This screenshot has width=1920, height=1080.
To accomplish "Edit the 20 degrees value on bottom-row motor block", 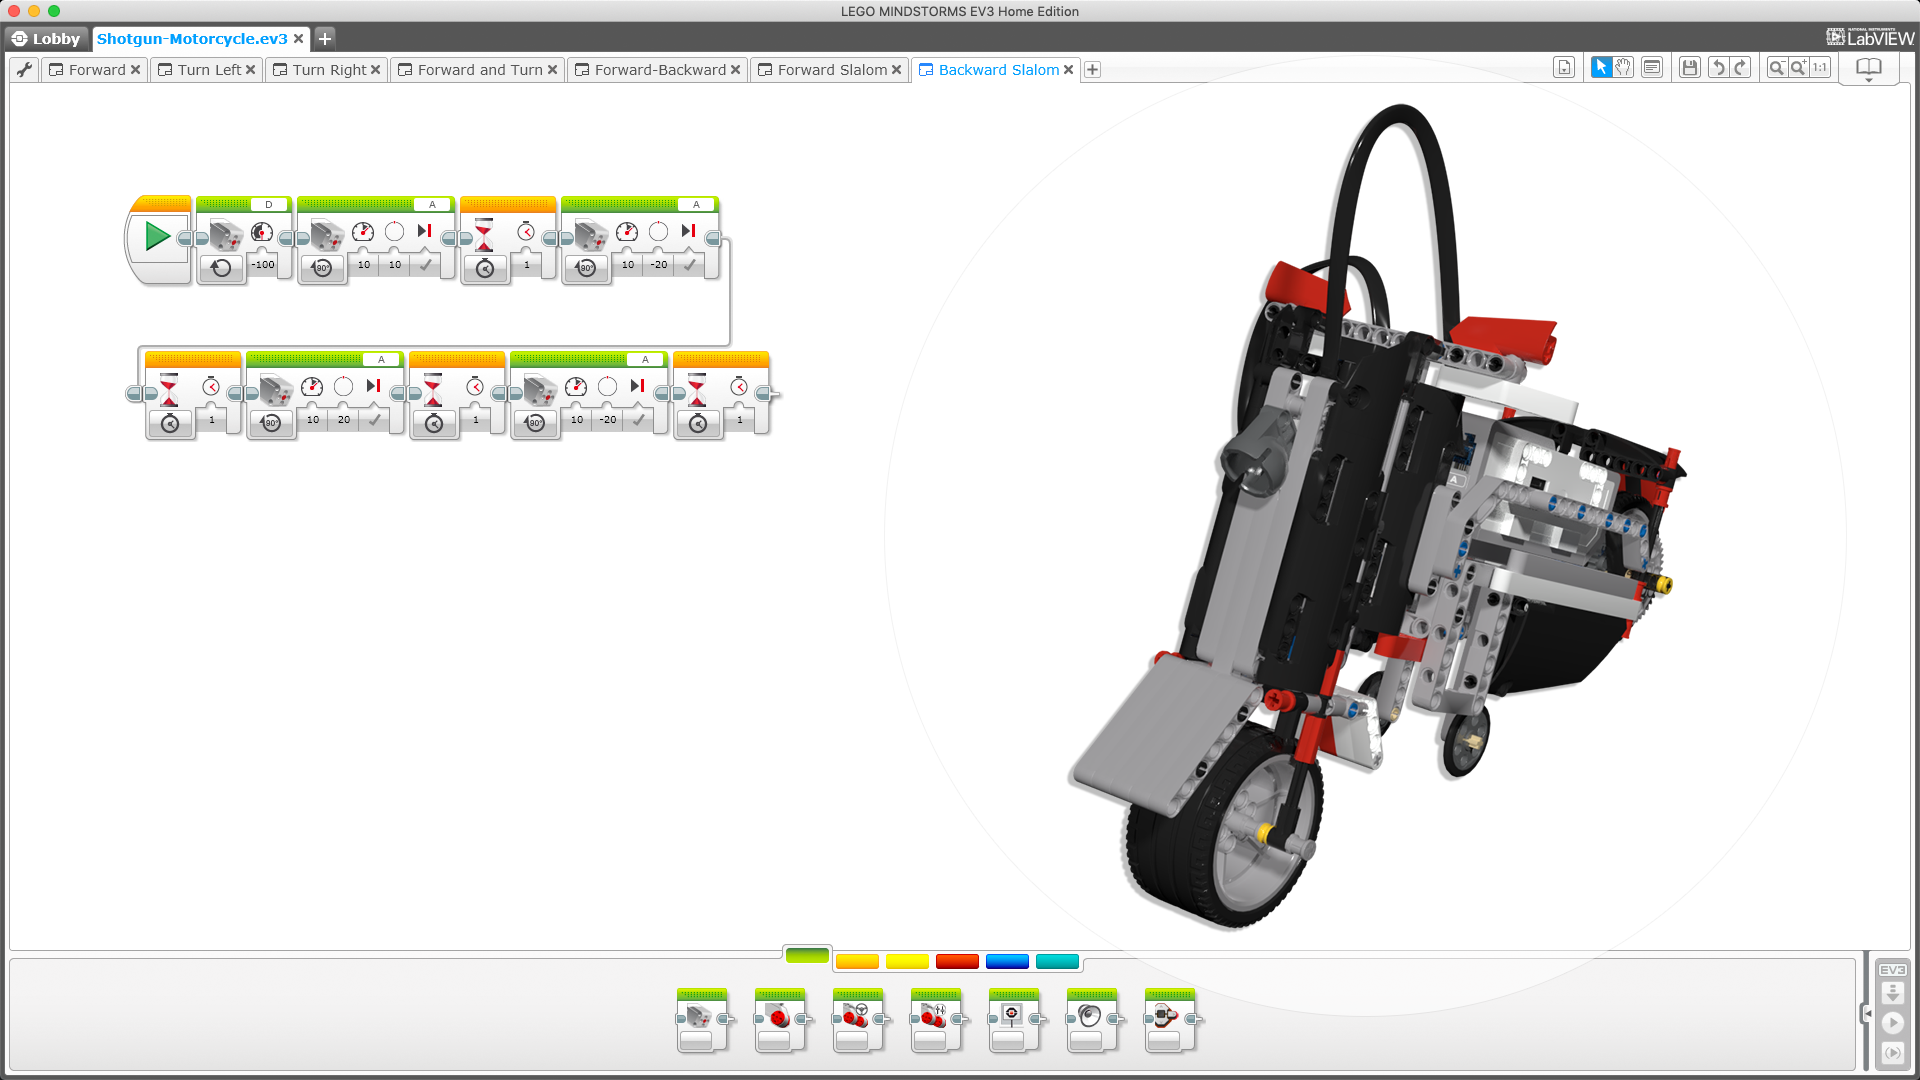I will coord(344,420).
